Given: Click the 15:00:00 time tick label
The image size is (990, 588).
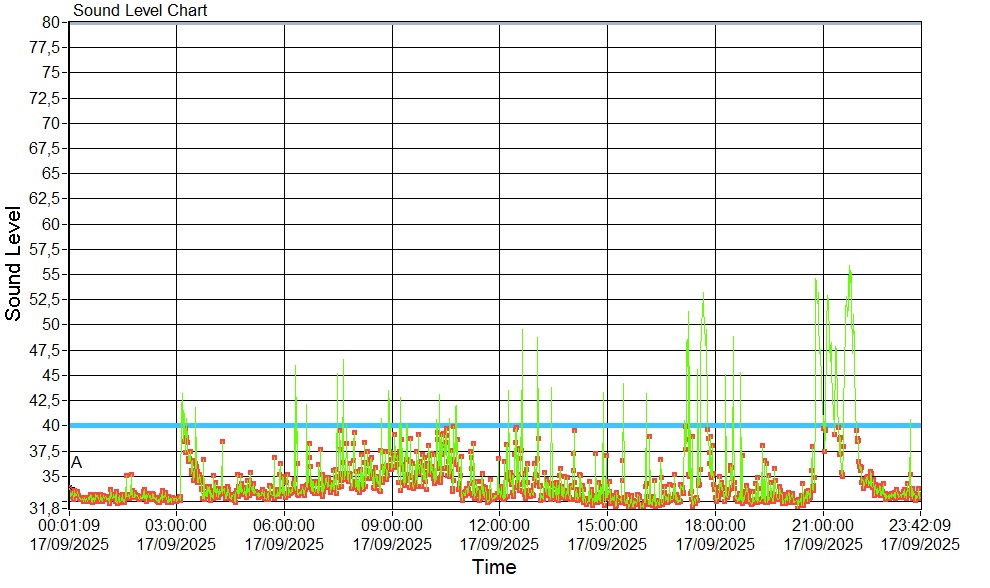Looking at the screenshot, I should pos(607,525).
